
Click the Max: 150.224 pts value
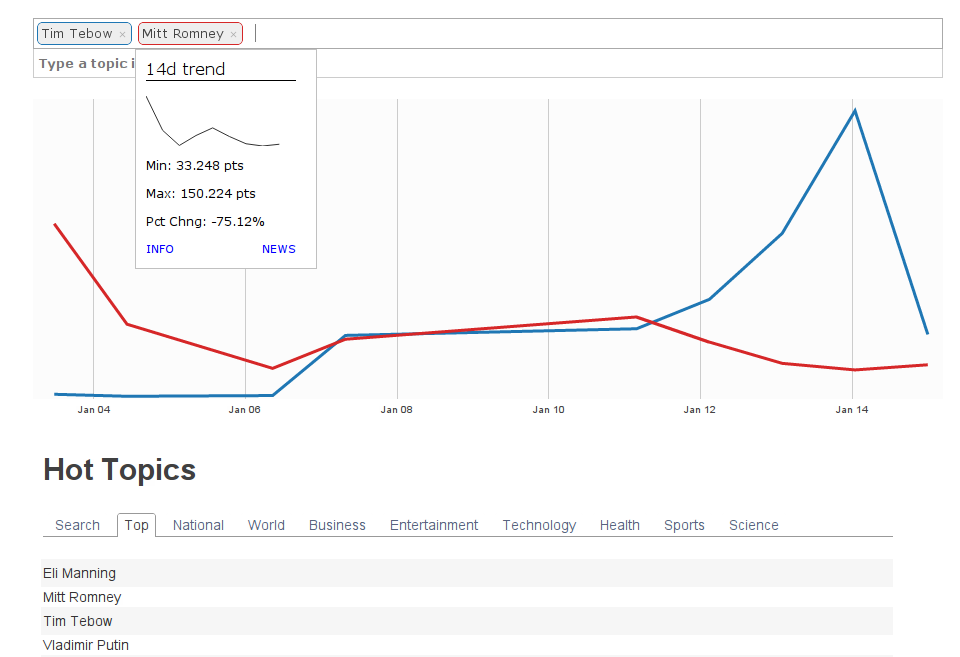coord(201,194)
